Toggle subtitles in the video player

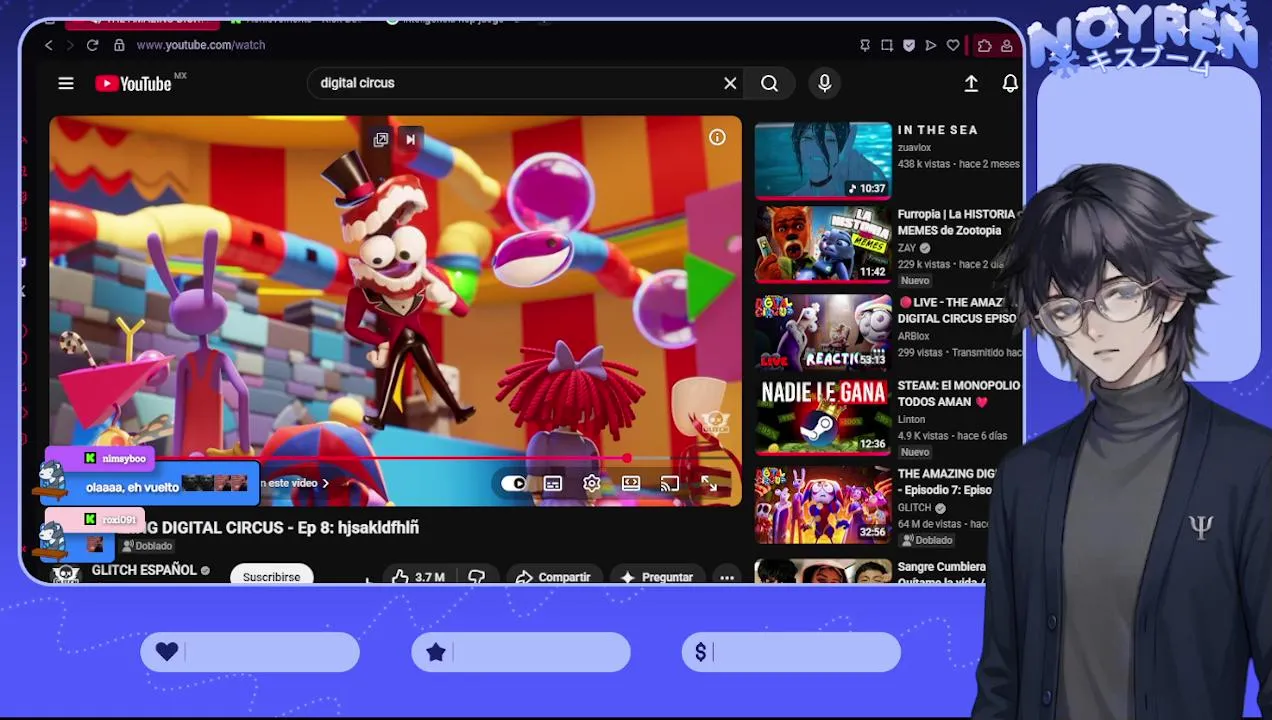pyautogui.click(x=553, y=484)
